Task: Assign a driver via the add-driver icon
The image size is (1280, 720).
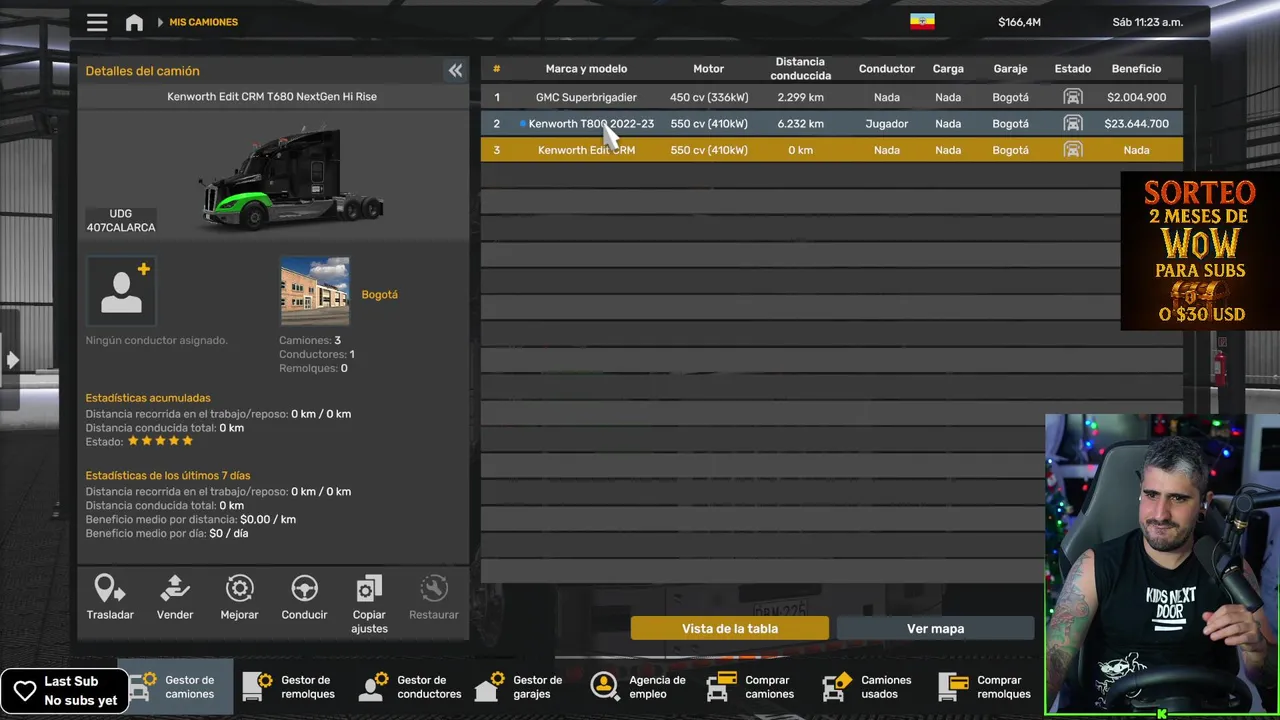Action: point(121,291)
